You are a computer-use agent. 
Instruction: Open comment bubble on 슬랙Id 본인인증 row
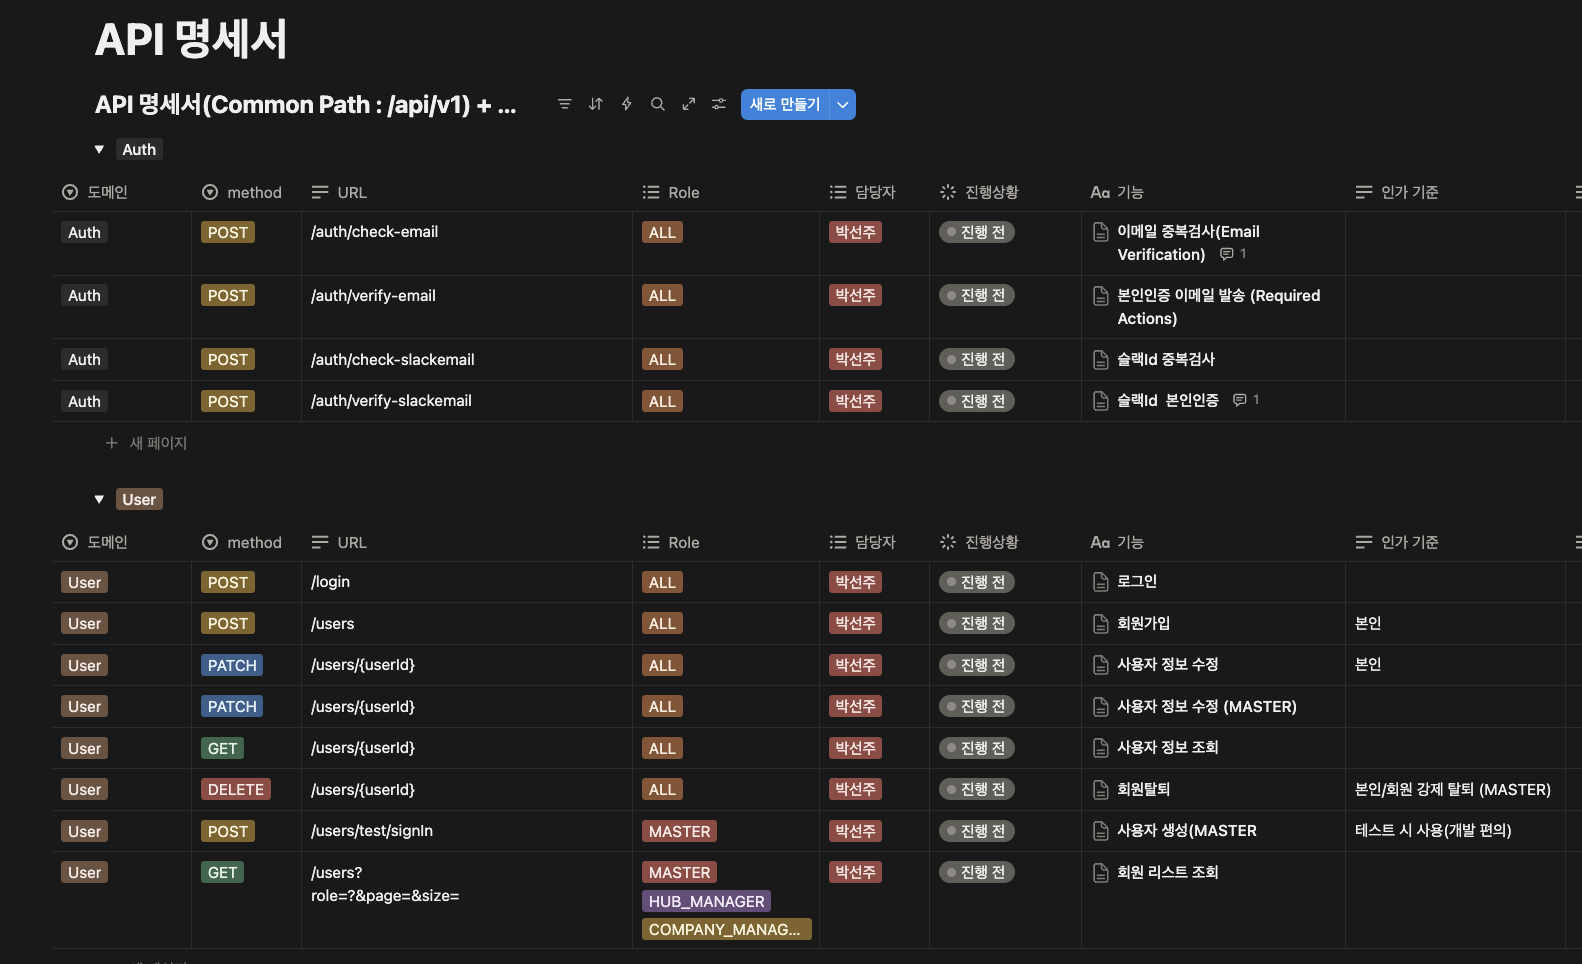pos(1246,400)
